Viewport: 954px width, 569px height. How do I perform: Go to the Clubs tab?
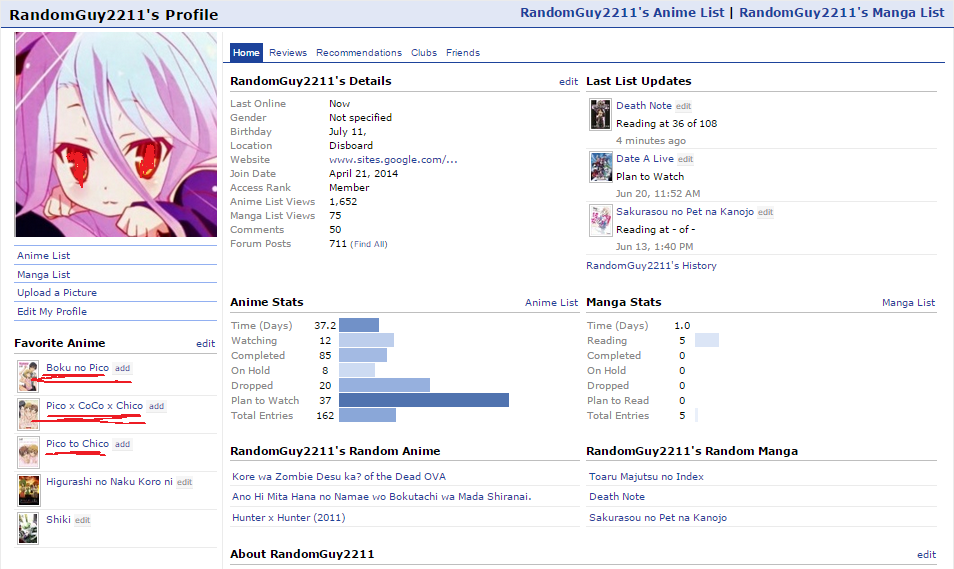(424, 53)
